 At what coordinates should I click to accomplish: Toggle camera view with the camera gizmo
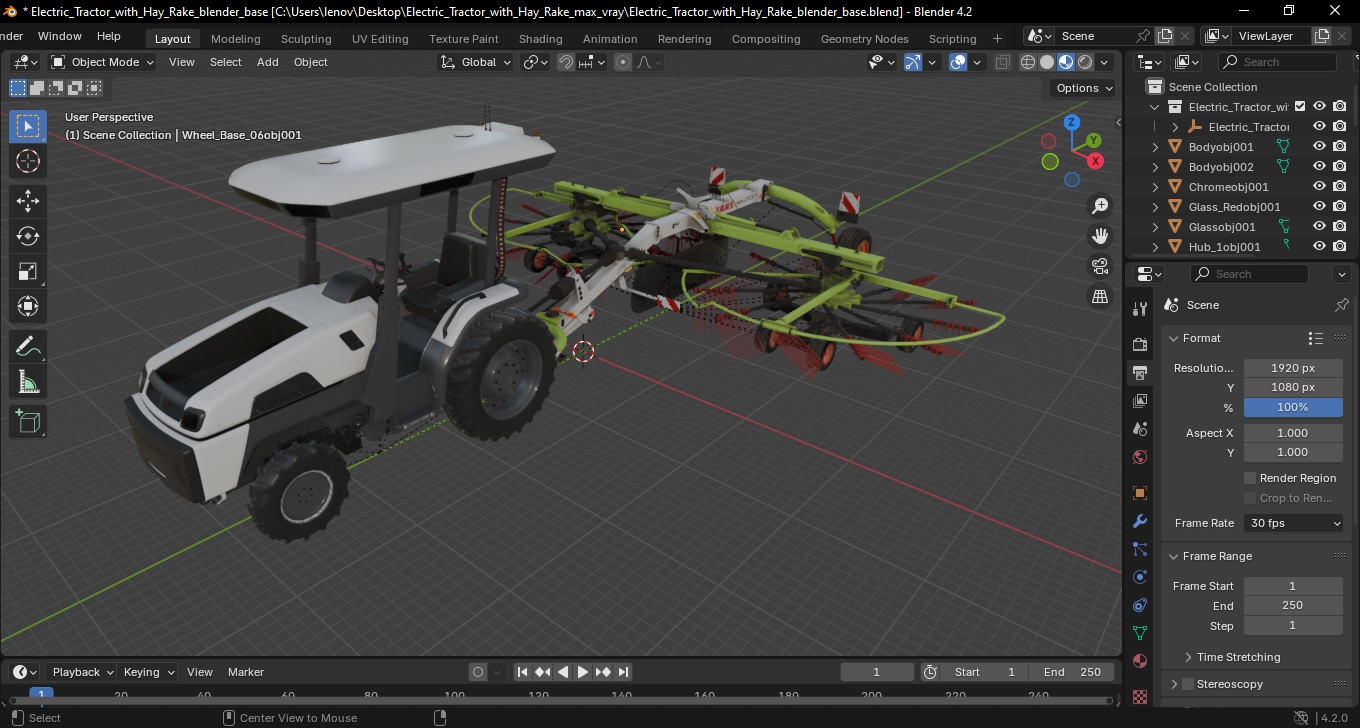[1100, 266]
